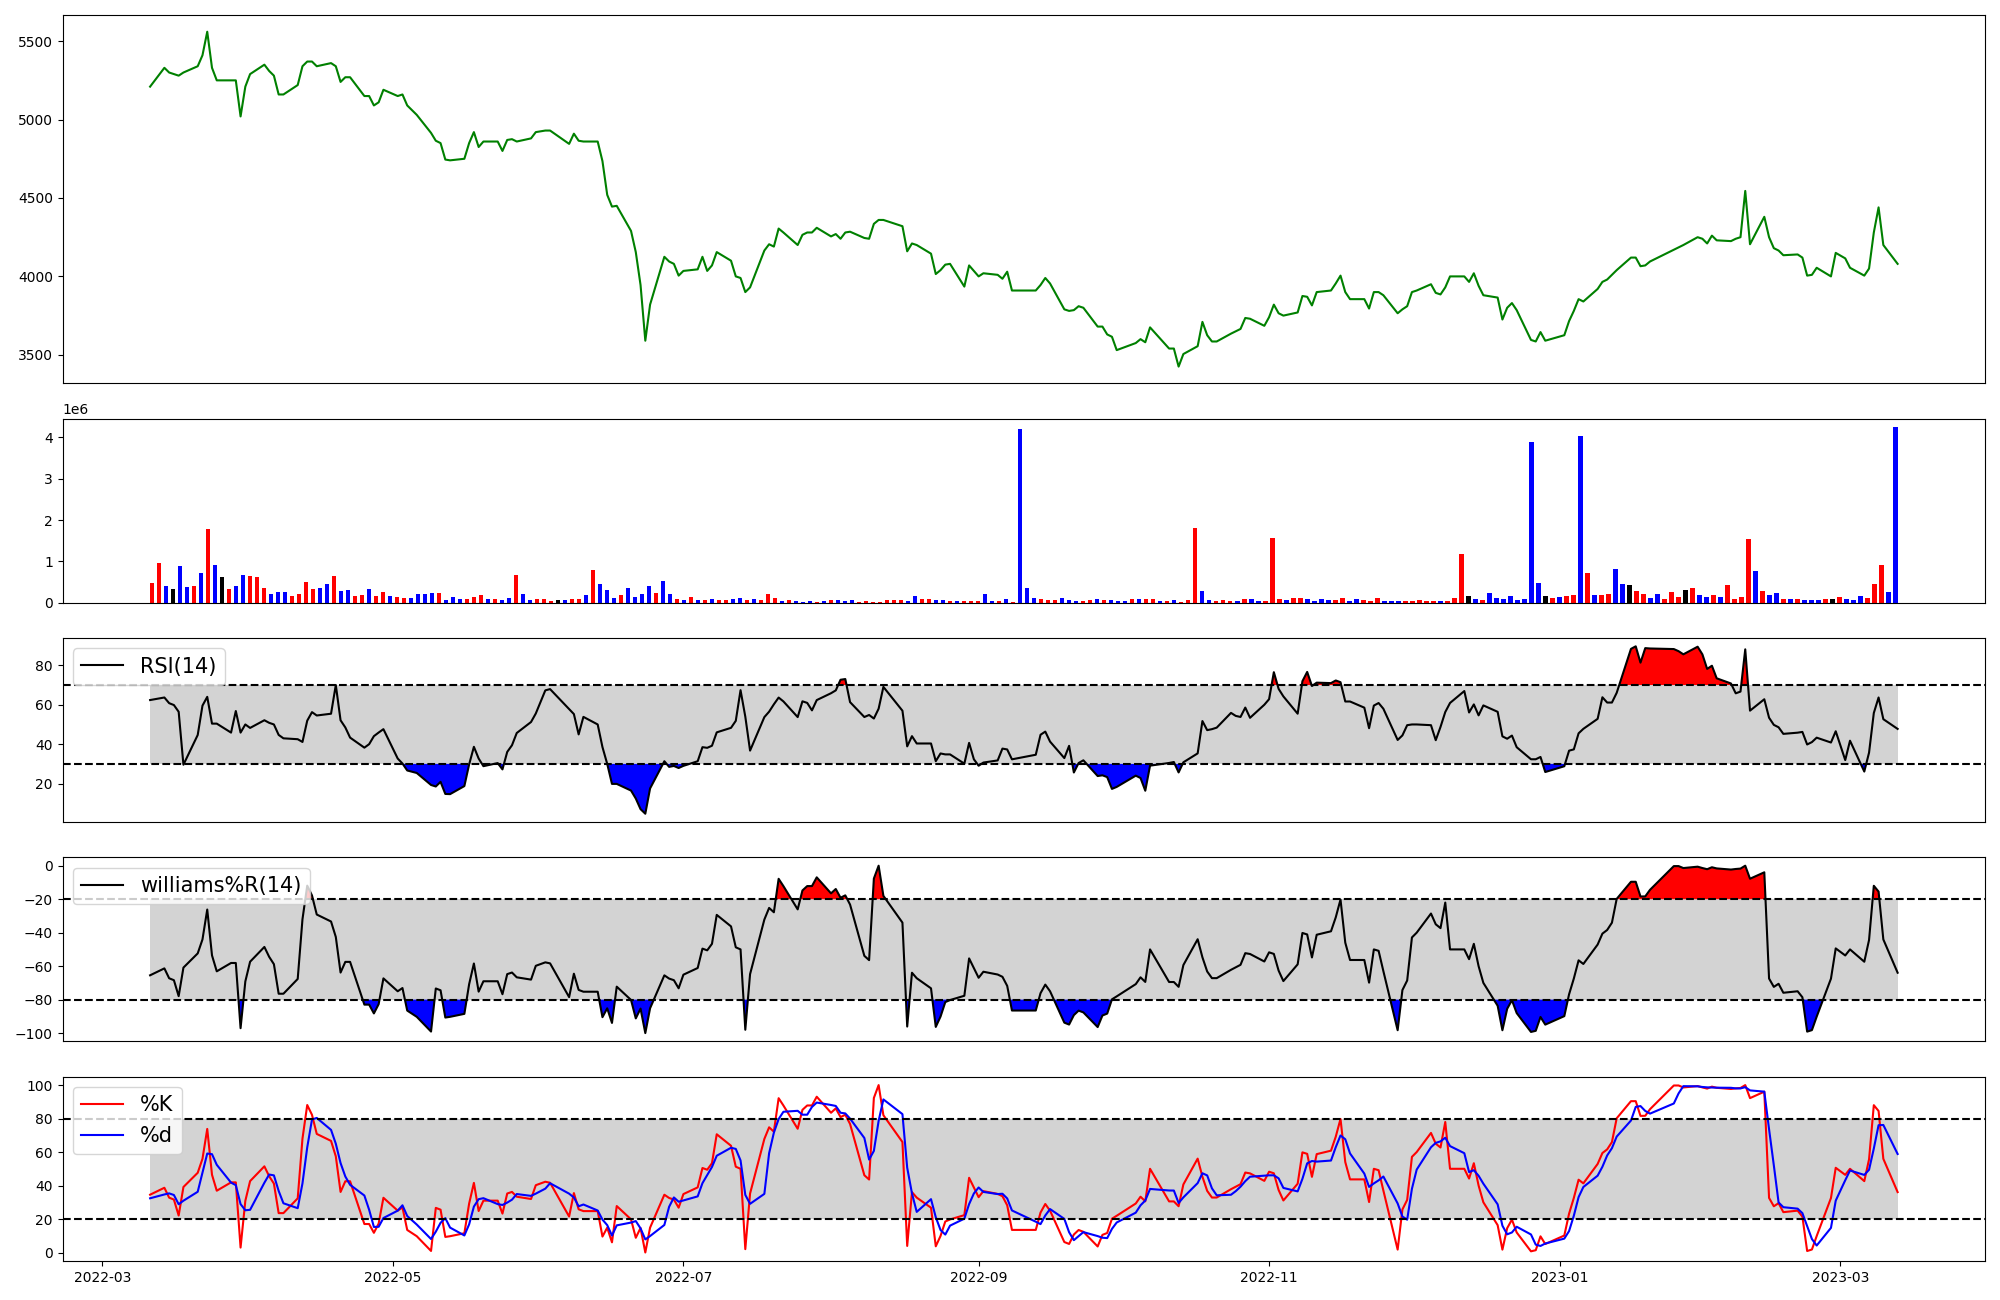Click the 2022-05 date axis label
The image size is (2000, 1300).
393,1277
